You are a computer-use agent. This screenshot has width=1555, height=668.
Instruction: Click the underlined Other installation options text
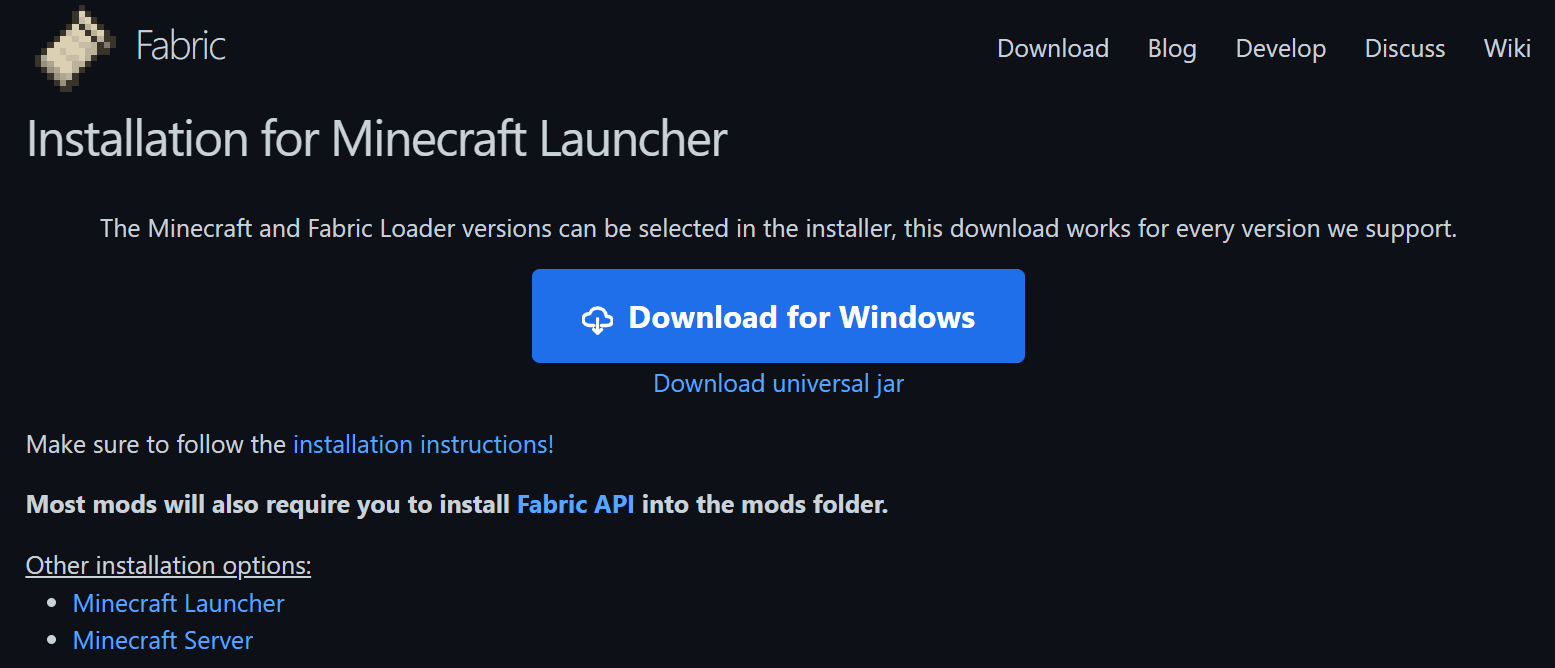168,565
